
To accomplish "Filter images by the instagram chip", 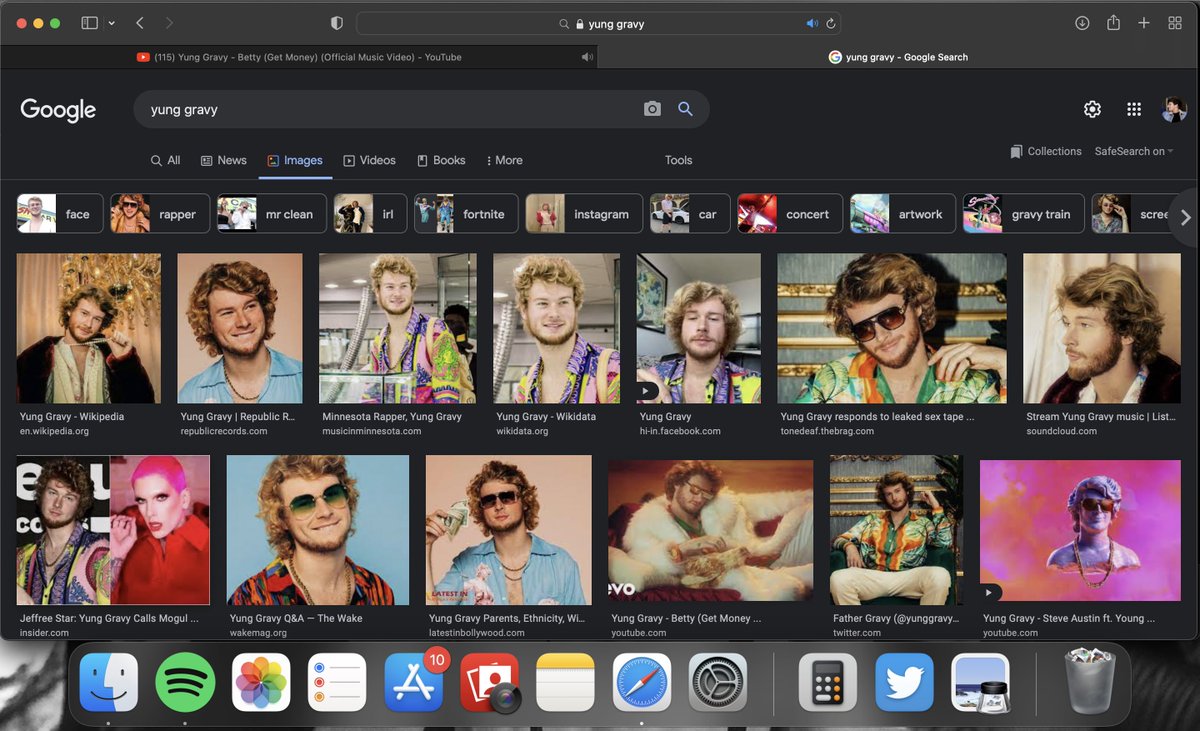I will coord(584,214).
